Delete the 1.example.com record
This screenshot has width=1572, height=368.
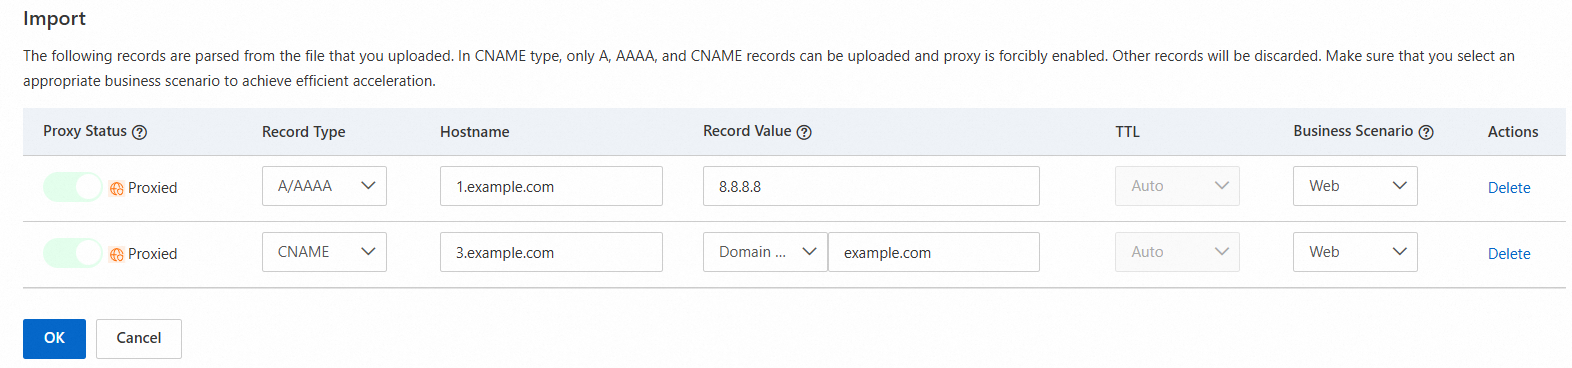1509,188
